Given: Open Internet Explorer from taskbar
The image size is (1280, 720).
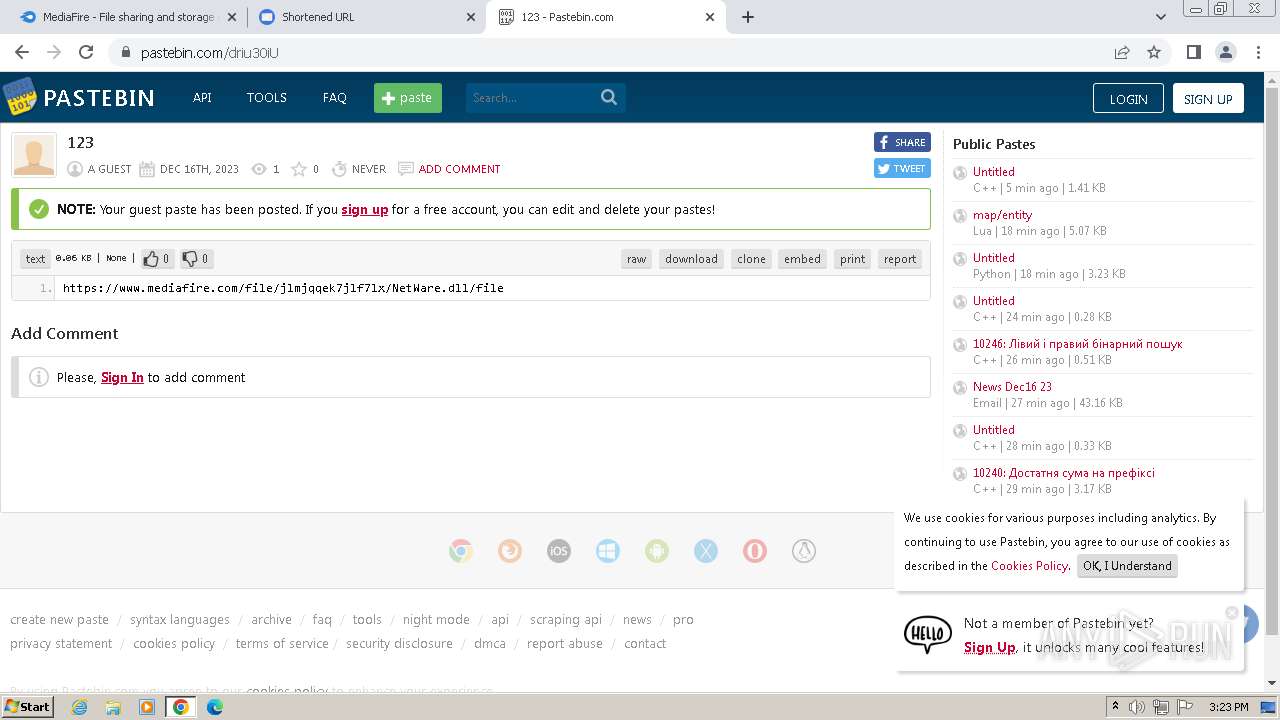Looking at the screenshot, I should pyautogui.click(x=79, y=707).
